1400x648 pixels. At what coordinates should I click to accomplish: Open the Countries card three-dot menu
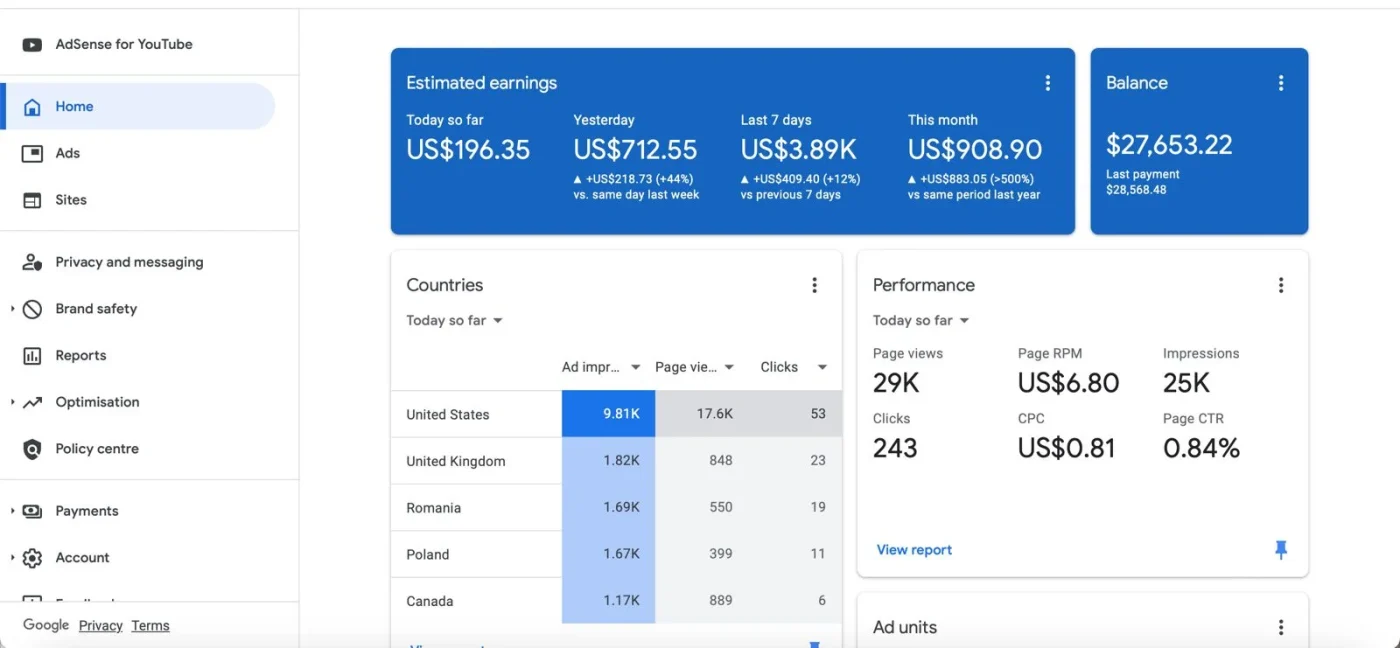(x=814, y=285)
